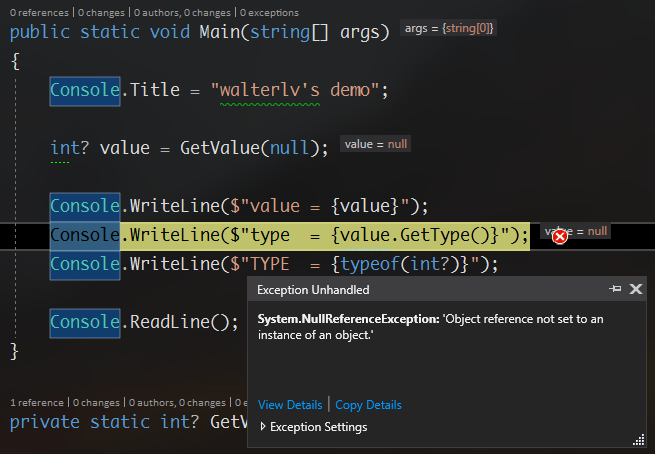Click the Copy Details link
Viewport: 655px width, 454px height.
coord(368,405)
